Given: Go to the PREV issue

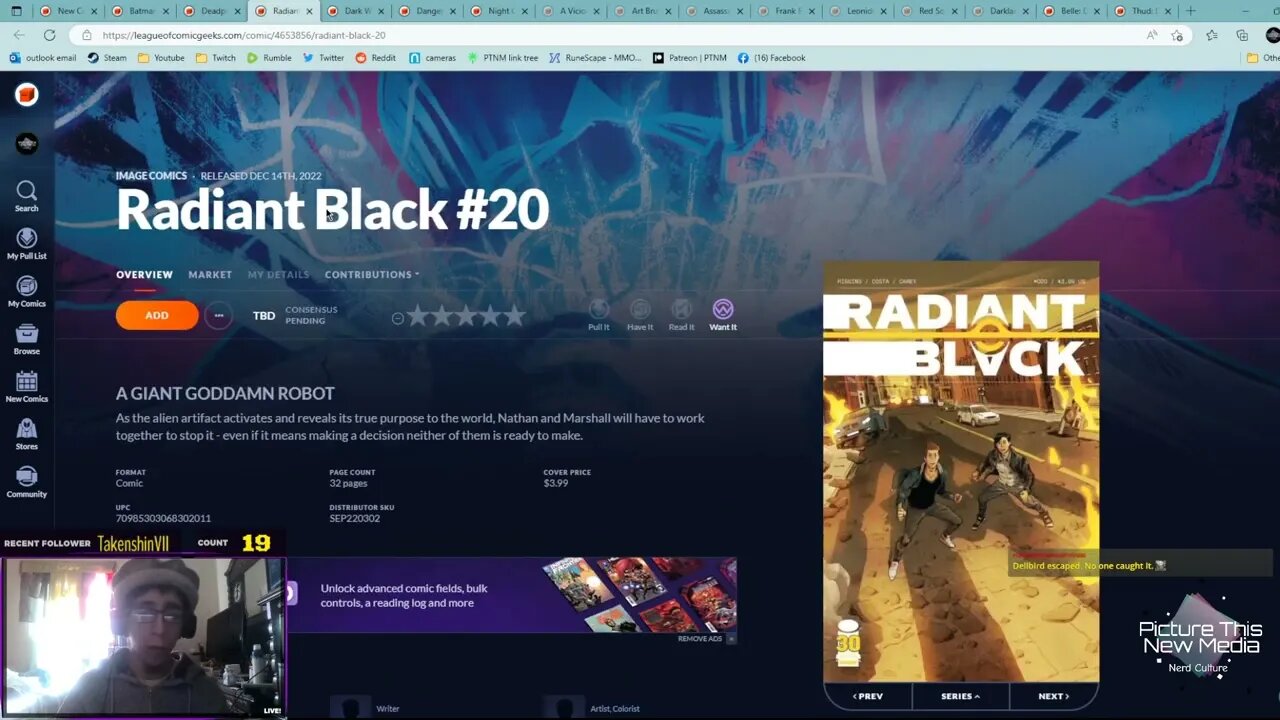Looking at the screenshot, I should click(868, 696).
